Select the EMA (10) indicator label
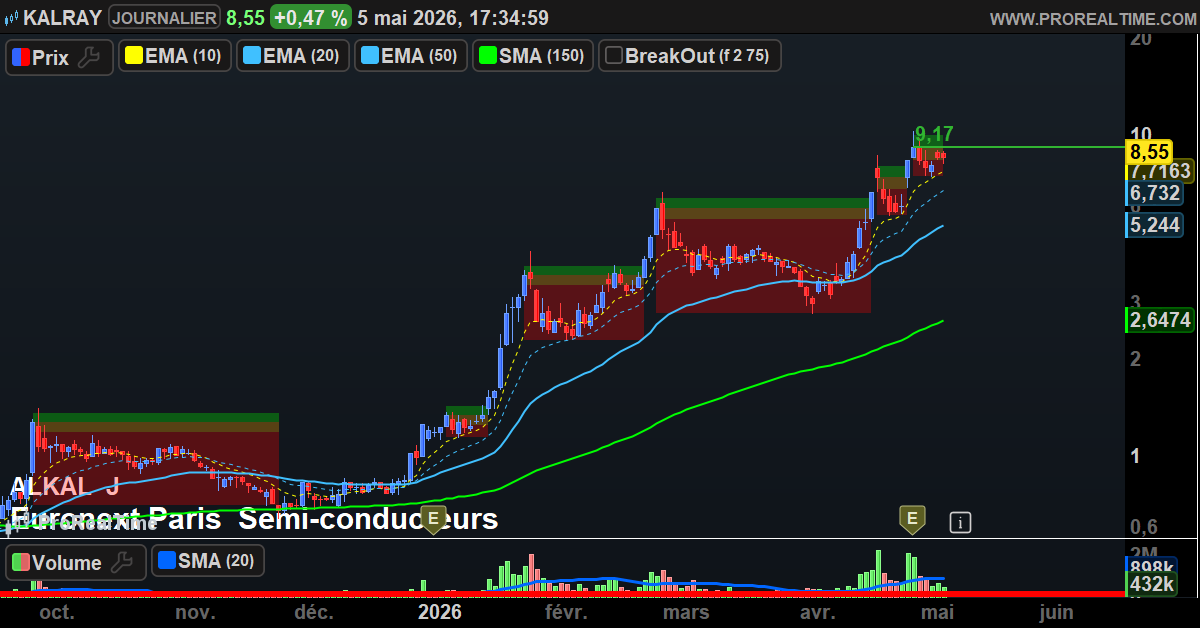This screenshot has width=1200, height=628. coord(175,56)
